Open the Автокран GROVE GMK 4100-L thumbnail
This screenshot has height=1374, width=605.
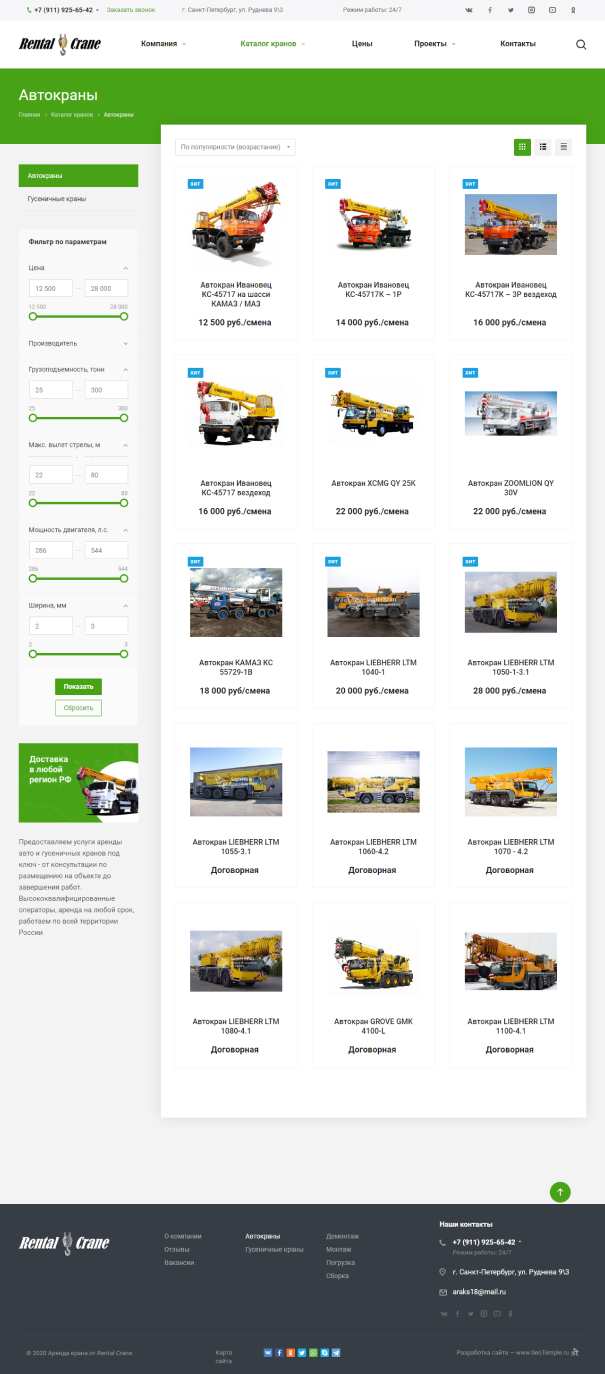373,961
